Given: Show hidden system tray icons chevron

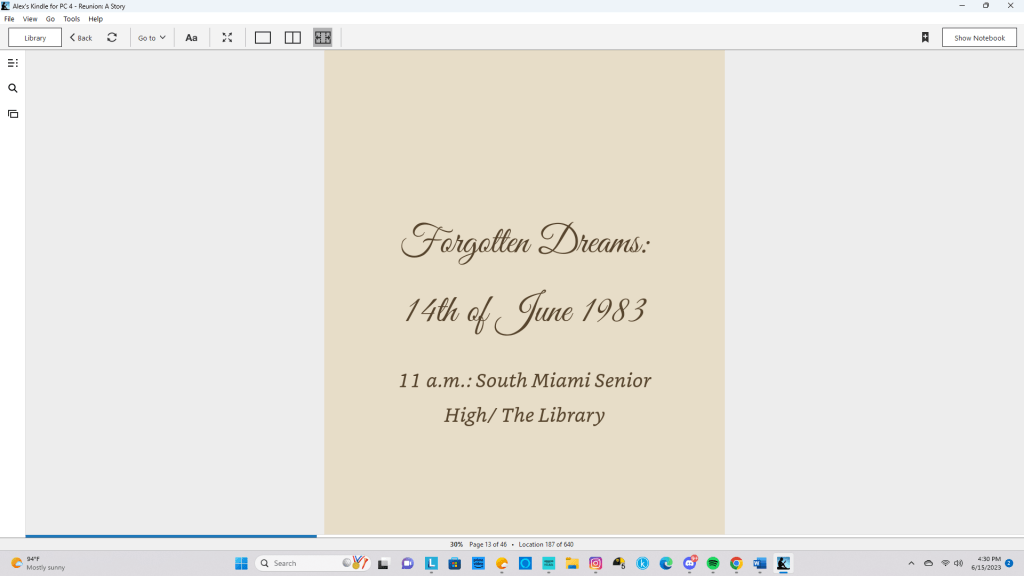Looking at the screenshot, I should [910, 563].
